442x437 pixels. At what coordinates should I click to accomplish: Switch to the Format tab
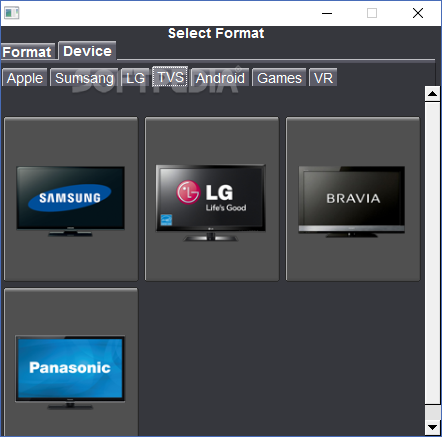click(x=27, y=52)
